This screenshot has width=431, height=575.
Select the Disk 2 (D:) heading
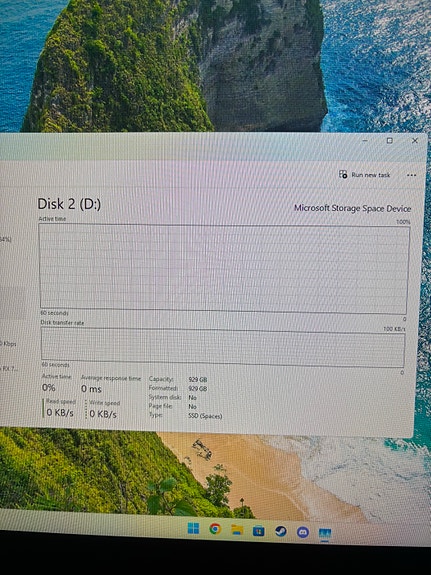(x=69, y=204)
